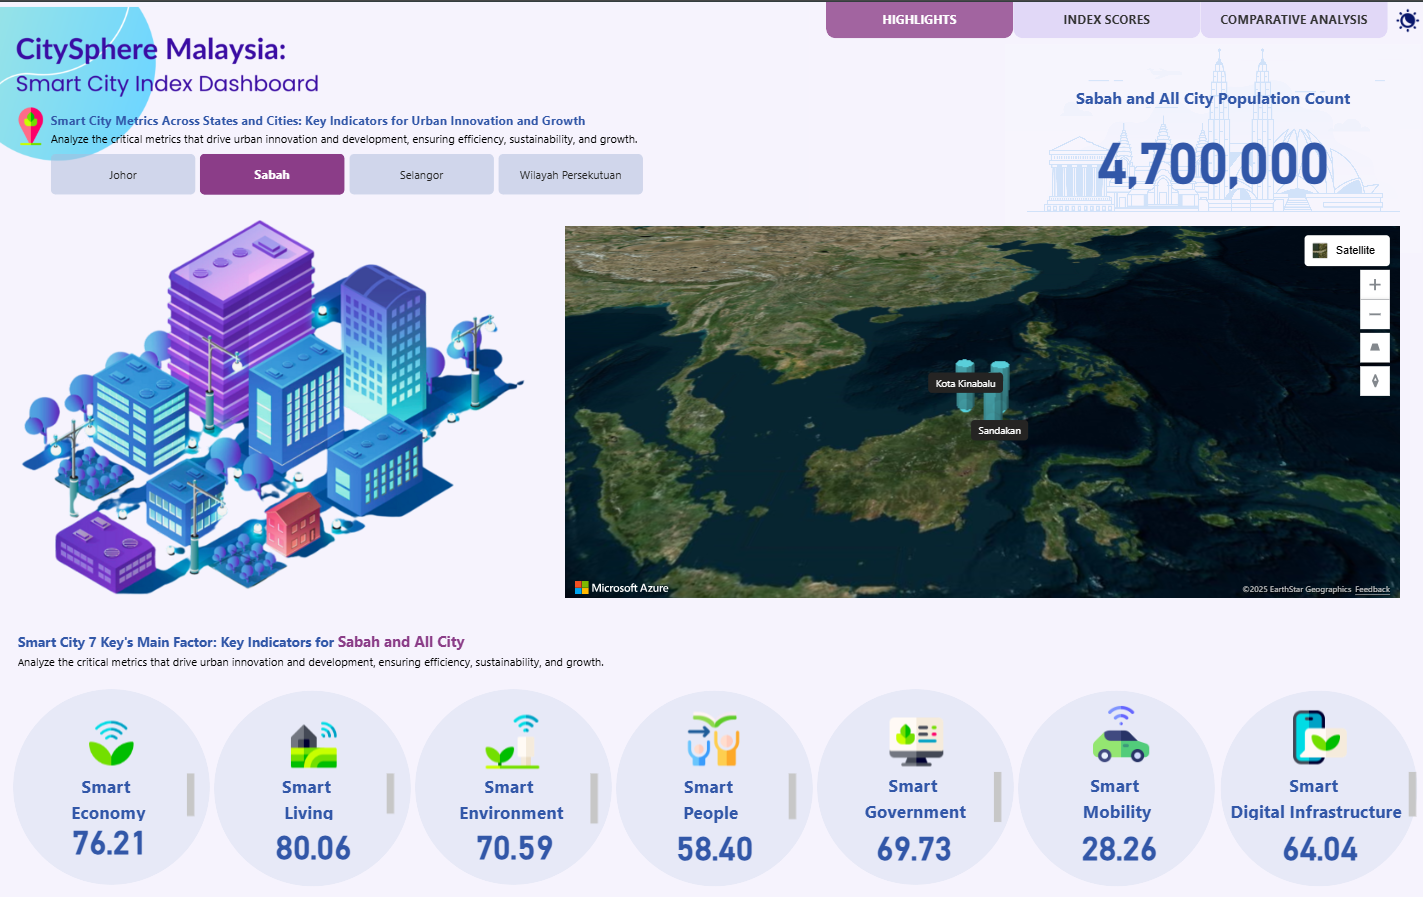1423x897 pixels.
Task: Select the Johor state button
Action: point(123,175)
